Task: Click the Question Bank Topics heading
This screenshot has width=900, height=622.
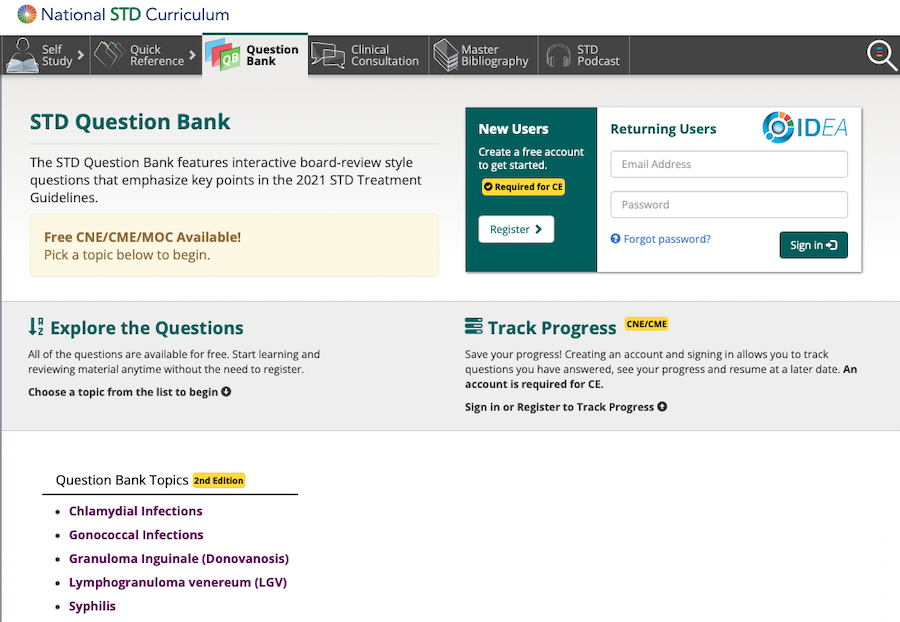Action: point(122,480)
